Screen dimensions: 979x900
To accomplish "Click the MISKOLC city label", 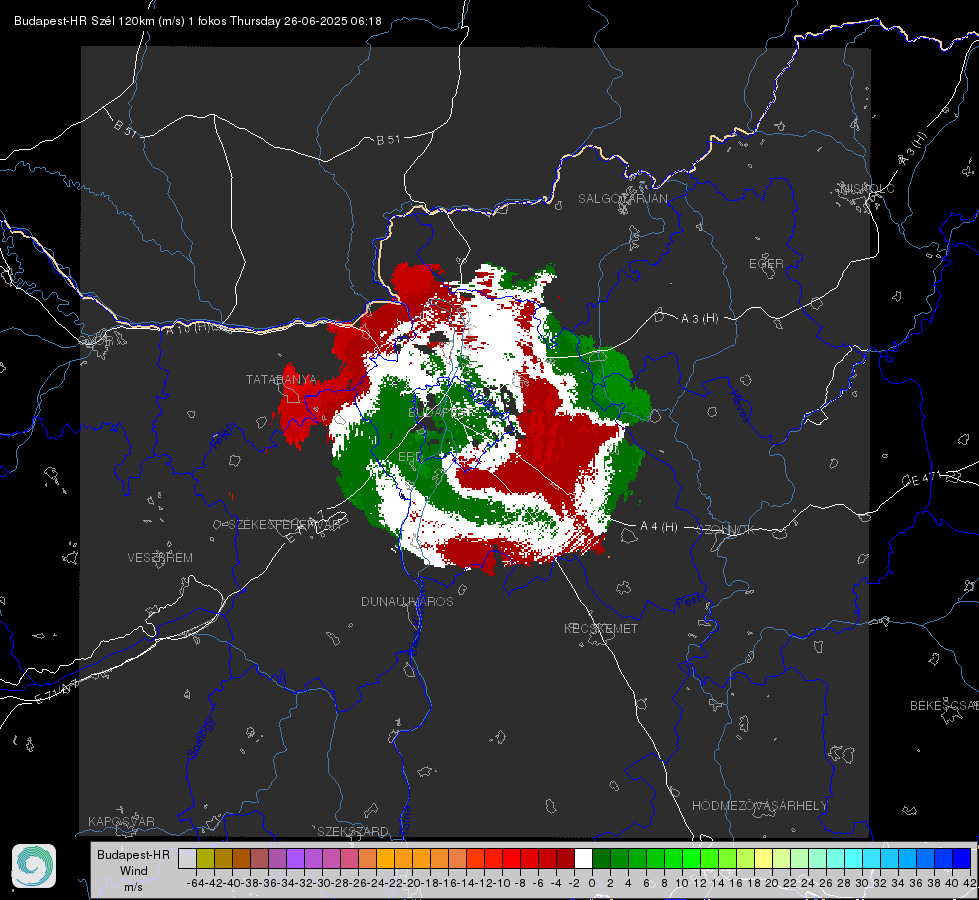I will tap(867, 188).
